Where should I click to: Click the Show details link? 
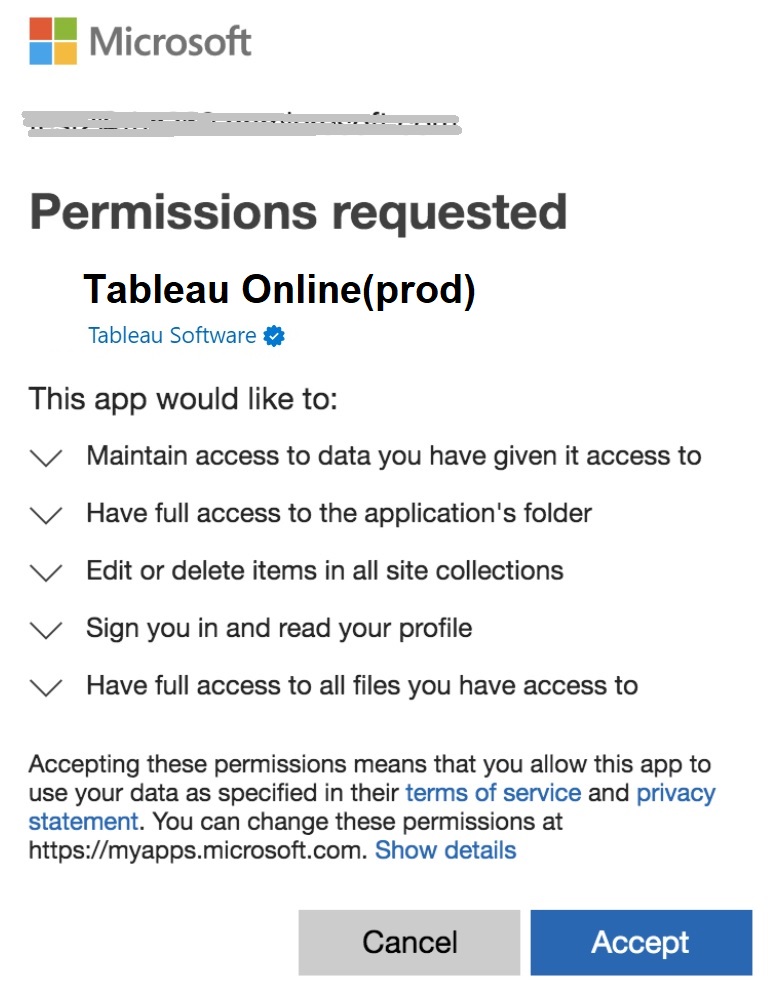tap(446, 850)
